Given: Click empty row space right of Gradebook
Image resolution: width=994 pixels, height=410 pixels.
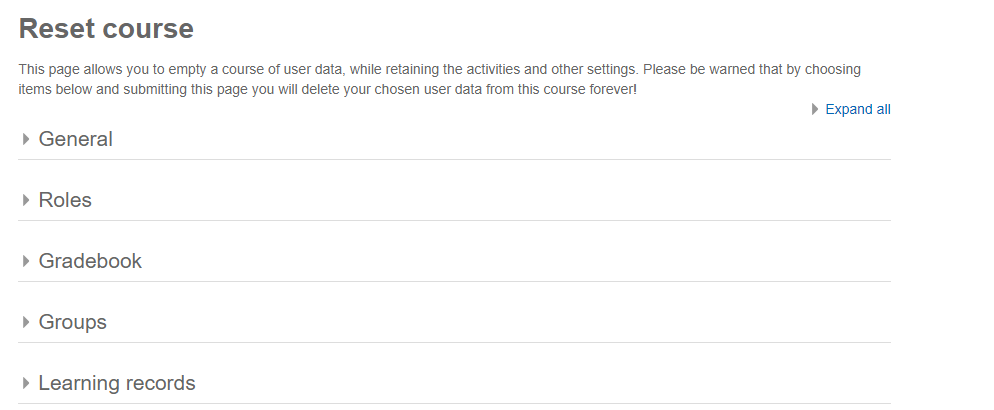Looking at the screenshot, I should (500, 262).
